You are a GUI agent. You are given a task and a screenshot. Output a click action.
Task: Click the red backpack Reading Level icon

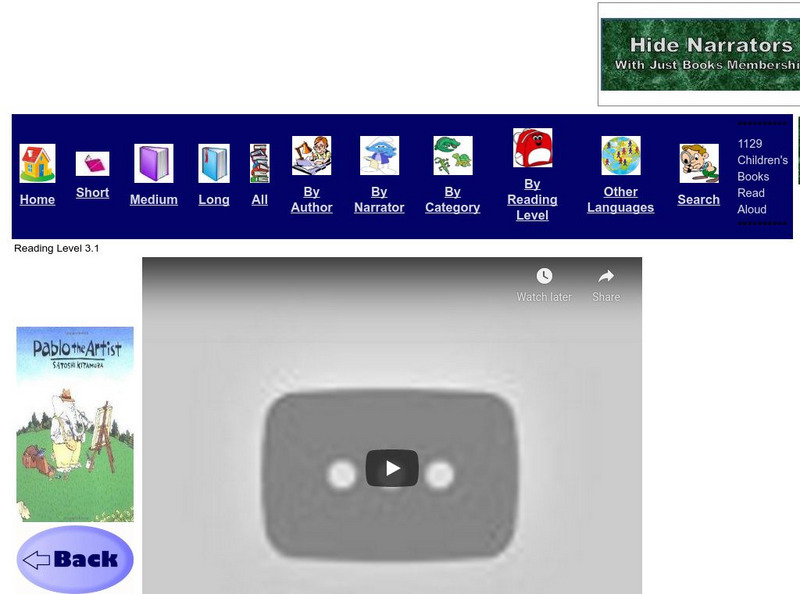click(x=532, y=147)
